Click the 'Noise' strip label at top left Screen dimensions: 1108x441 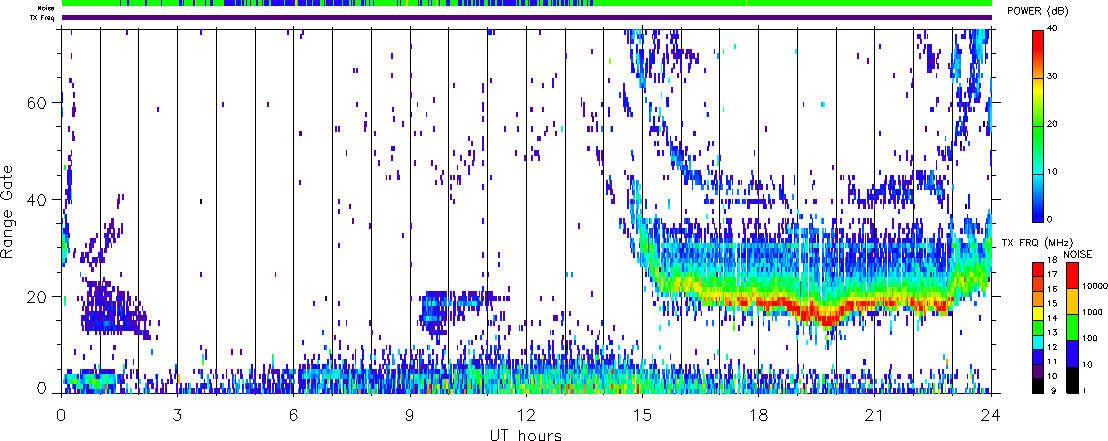47,8
